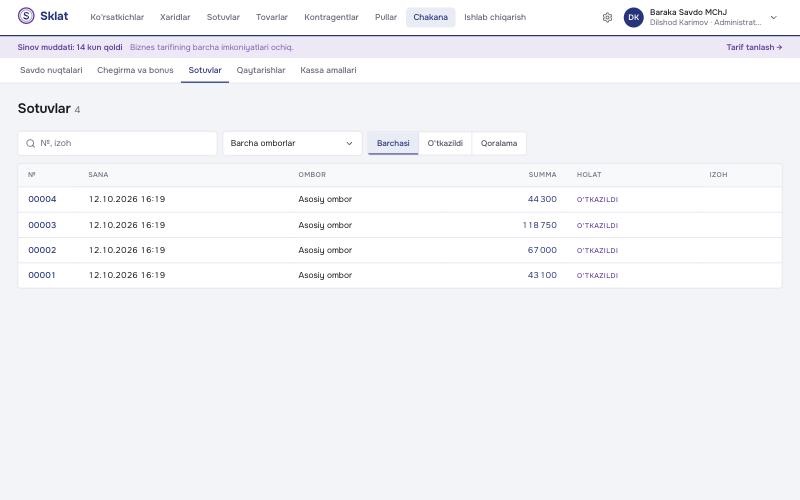This screenshot has height=500, width=800.
Task: Open sale number 00001
Action: coord(42,275)
